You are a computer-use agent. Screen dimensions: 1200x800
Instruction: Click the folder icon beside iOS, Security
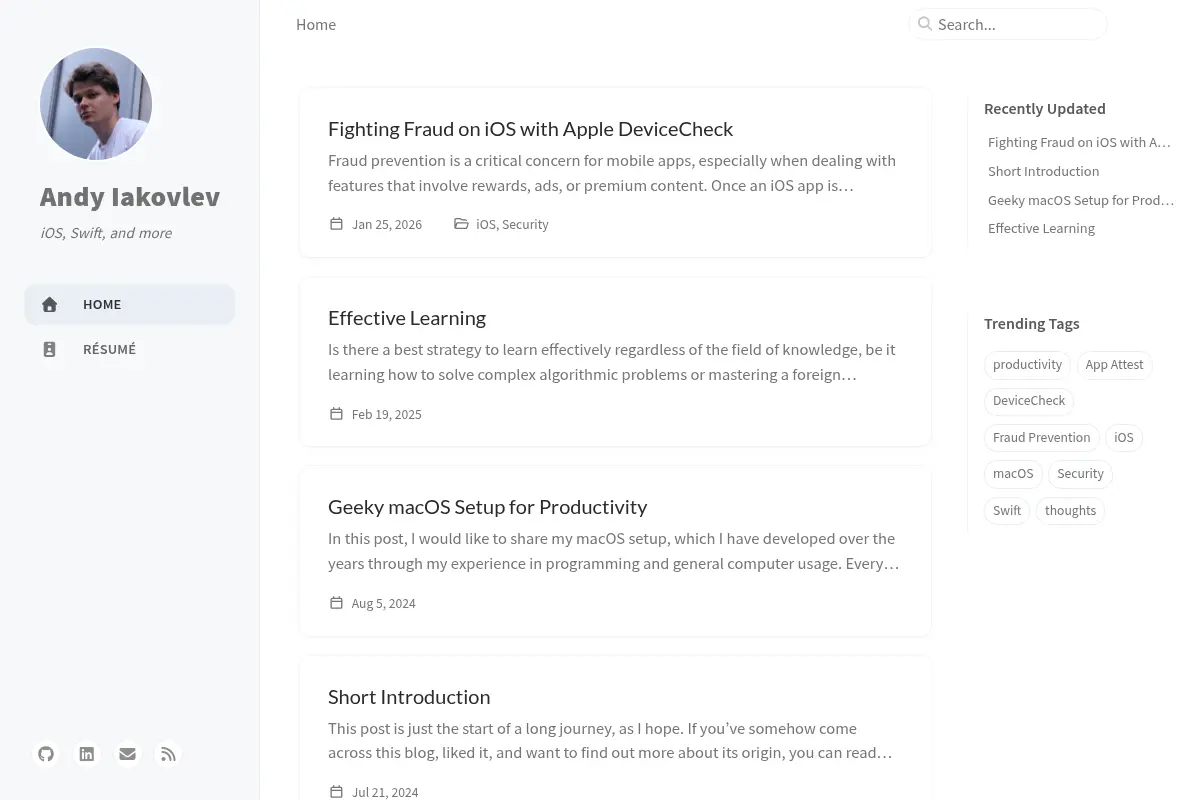[x=461, y=224]
